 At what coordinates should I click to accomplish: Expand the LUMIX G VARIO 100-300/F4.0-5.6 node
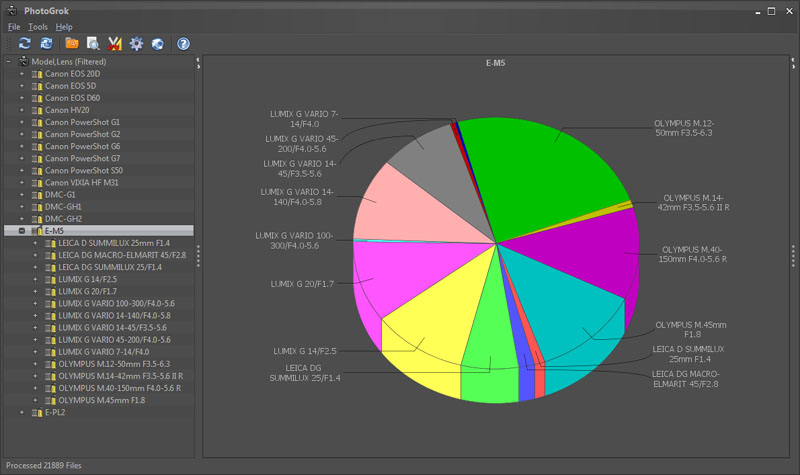[x=35, y=304]
